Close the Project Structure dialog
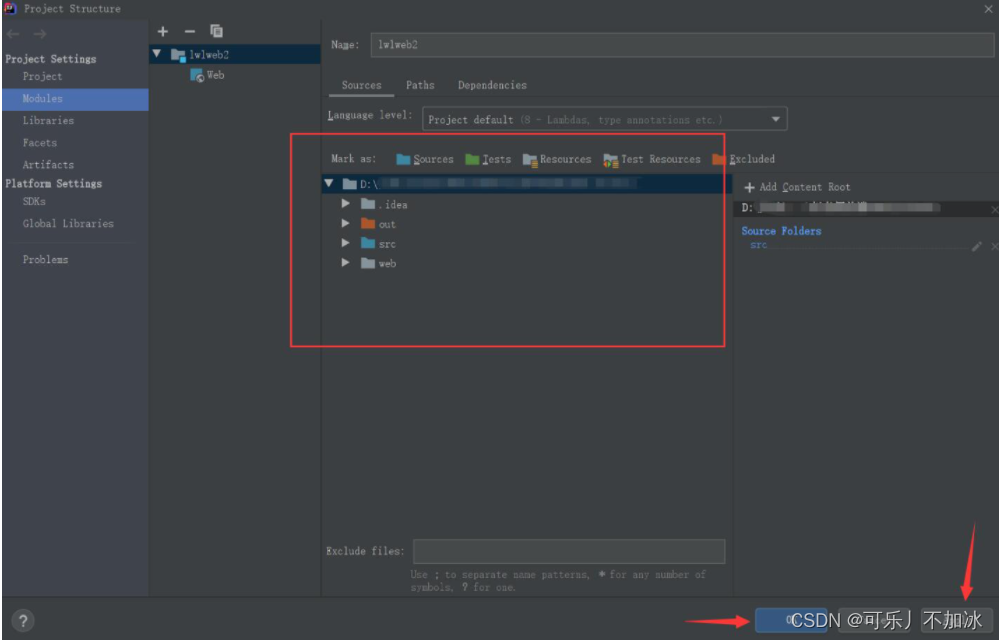The image size is (999, 640). click(x=988, y=9)
